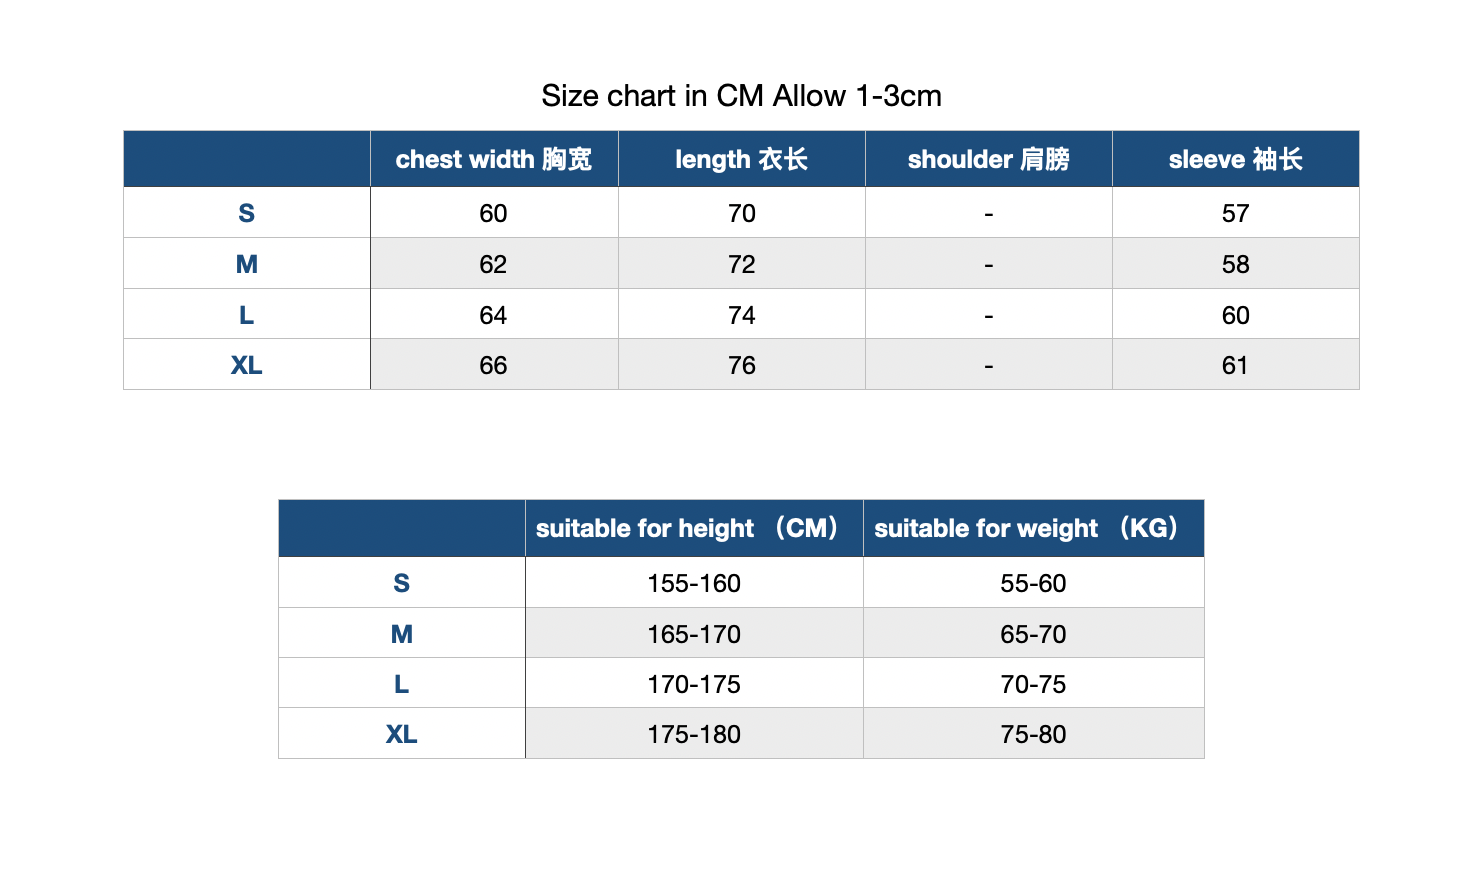Select height cell 155-160
This screenshot has width=1472, height=888.
[694, 583]
